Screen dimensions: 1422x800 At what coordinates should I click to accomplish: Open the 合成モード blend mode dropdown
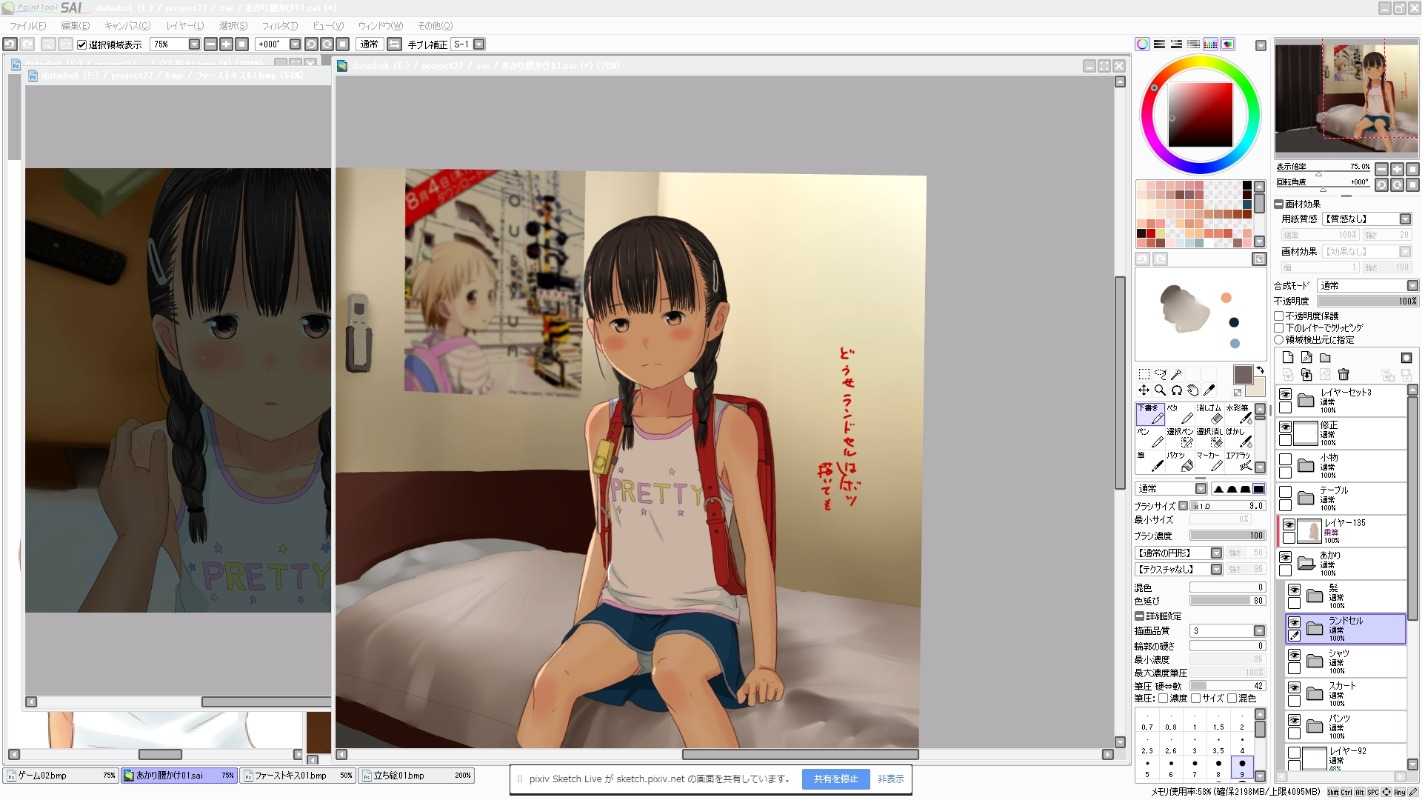[x=1368, y=286]
